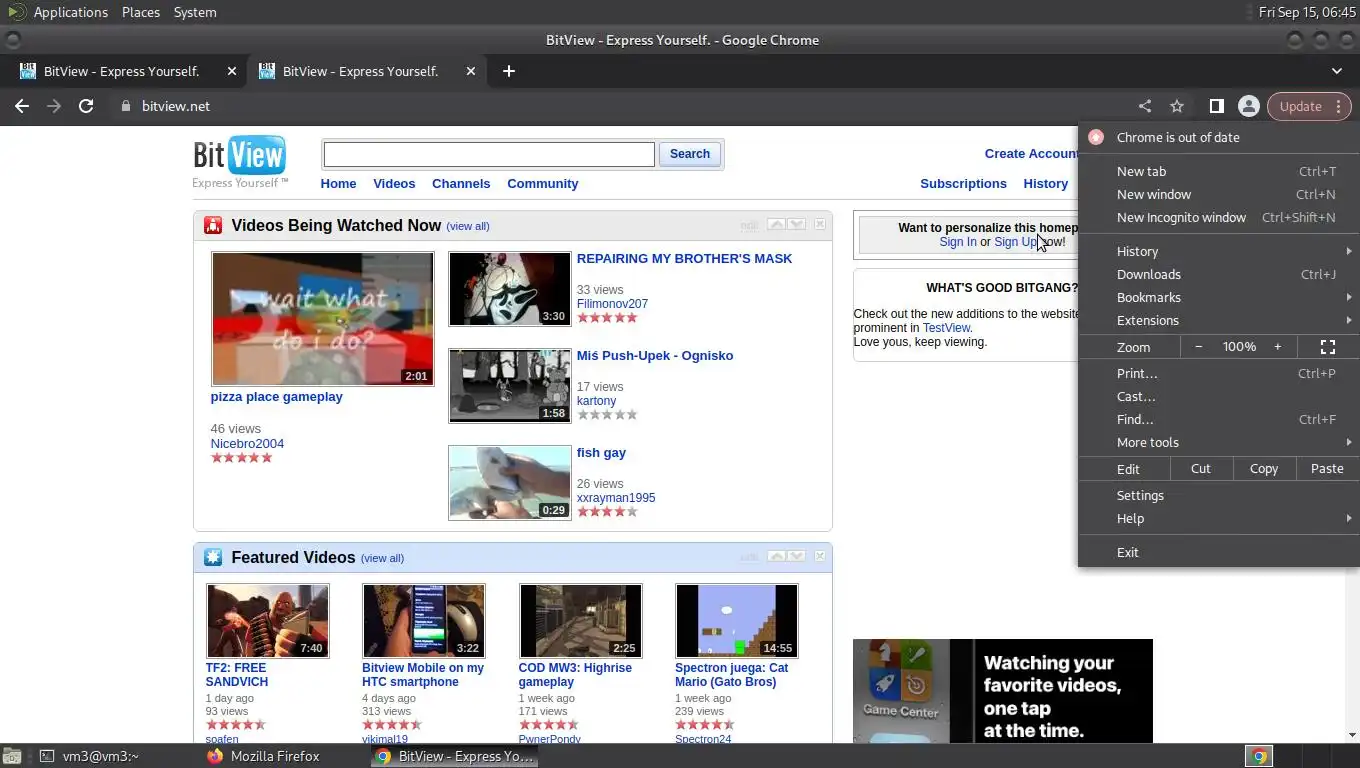Expand the Extensions submenu

[x=1219, y=320]
